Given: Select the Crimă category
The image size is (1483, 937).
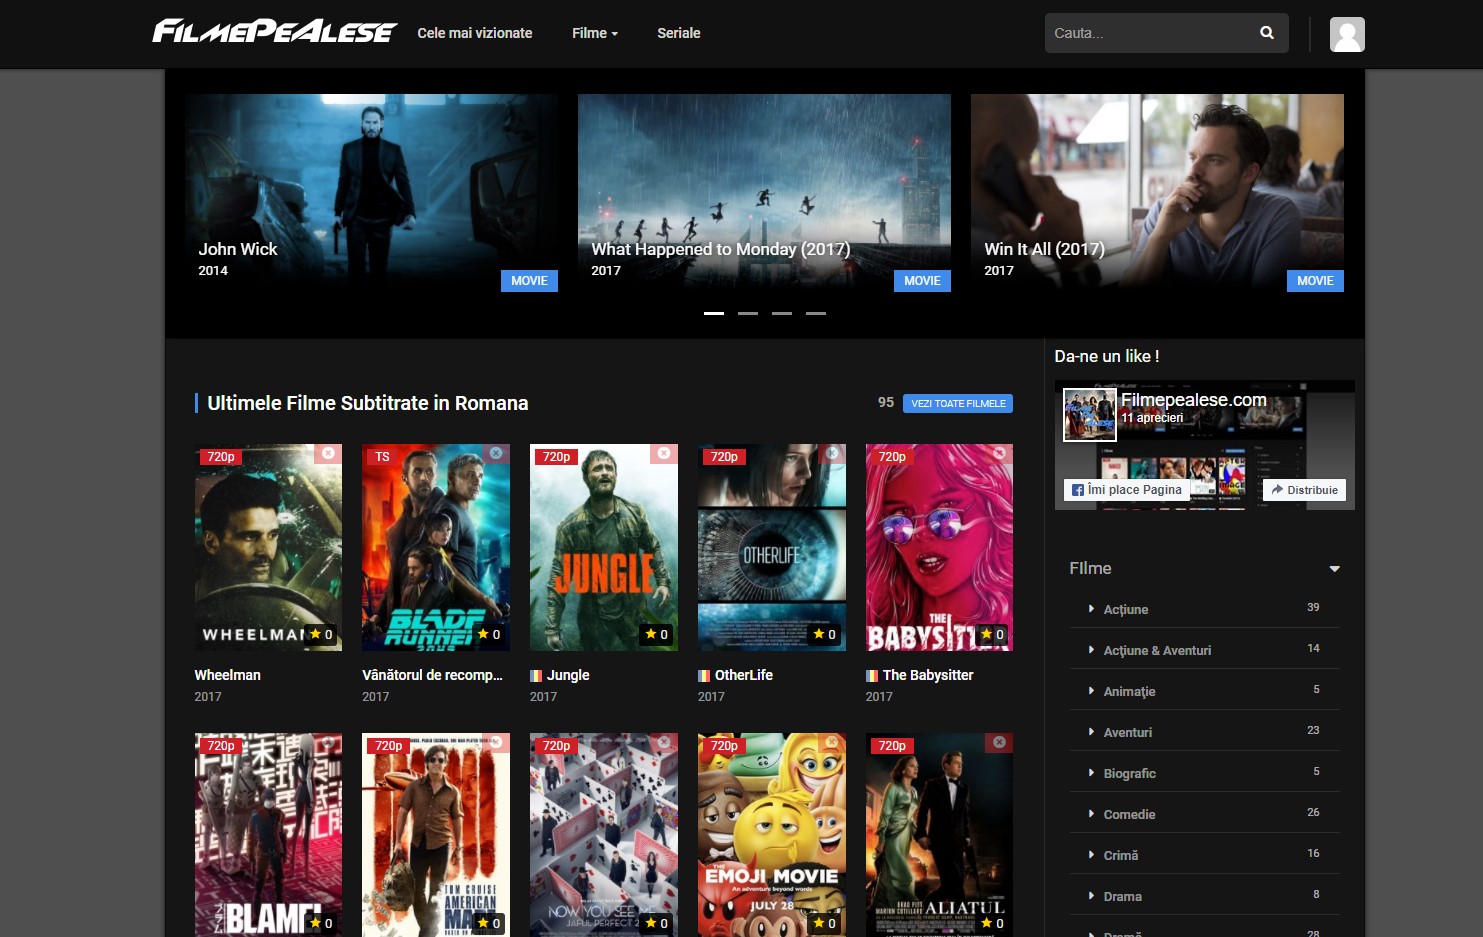Looking at the screenshot, I should [1121, 855].
